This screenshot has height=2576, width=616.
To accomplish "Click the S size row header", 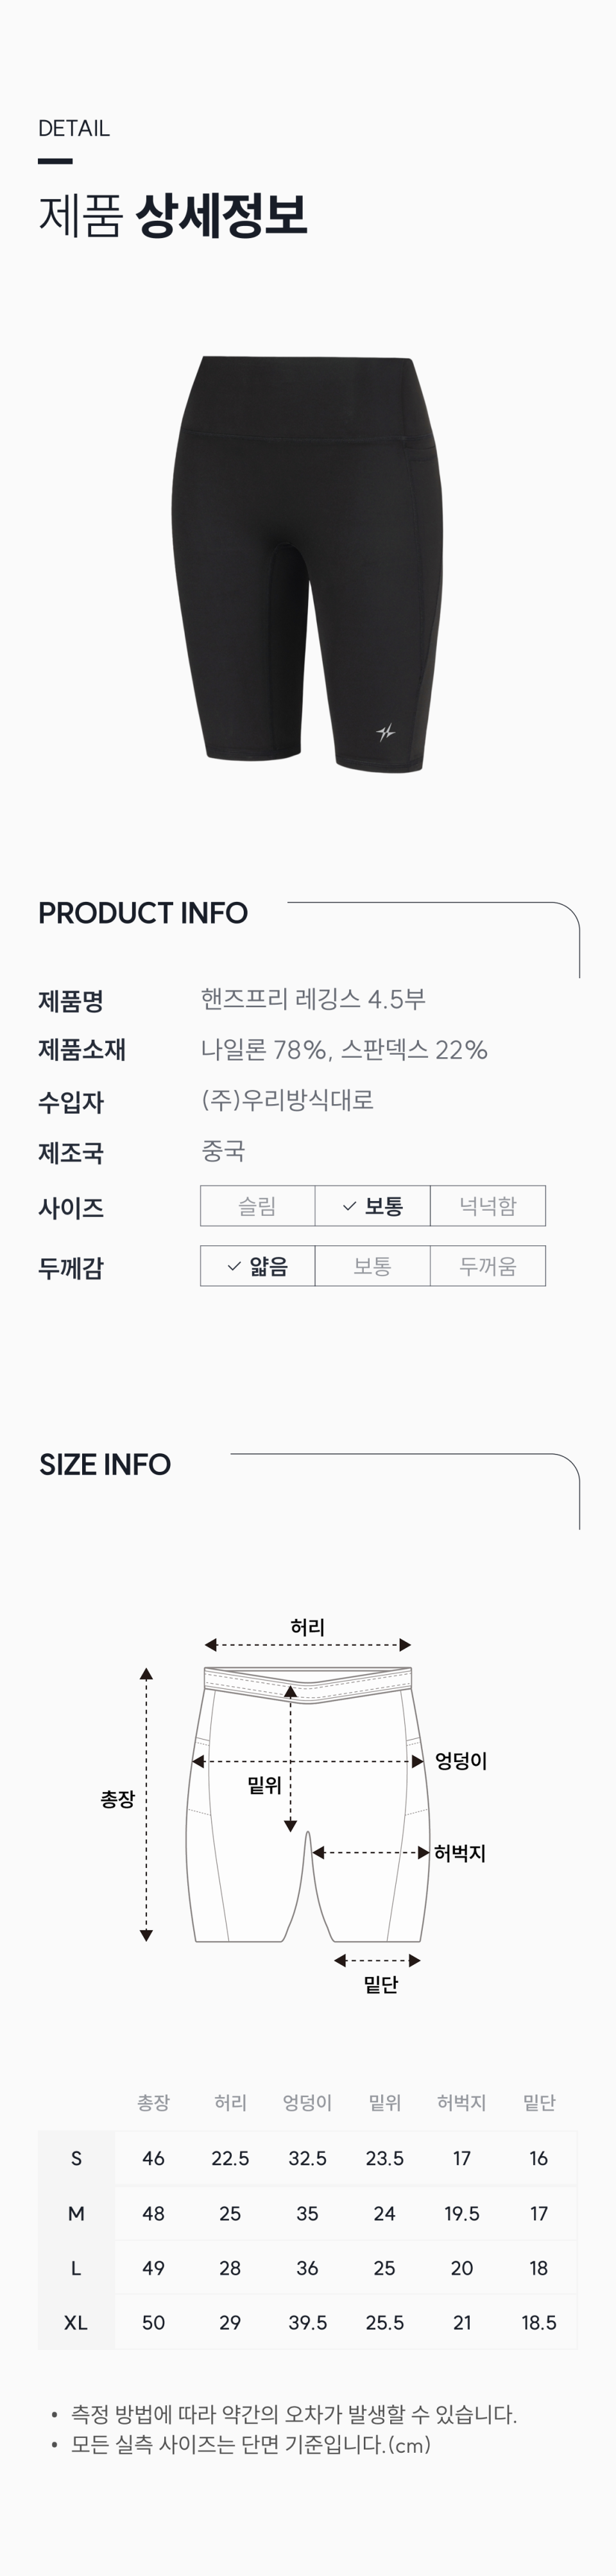I will (76, 2158).
